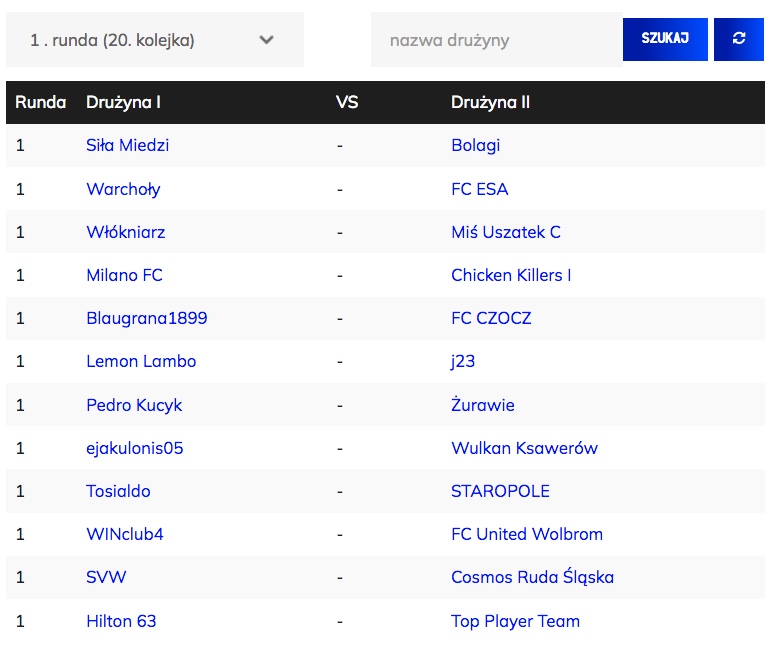Image resolution: width=769 pixels, height=648 pixels.
Task: Focus the nazwa drużyny input field
Action: [x=496, y=40]
